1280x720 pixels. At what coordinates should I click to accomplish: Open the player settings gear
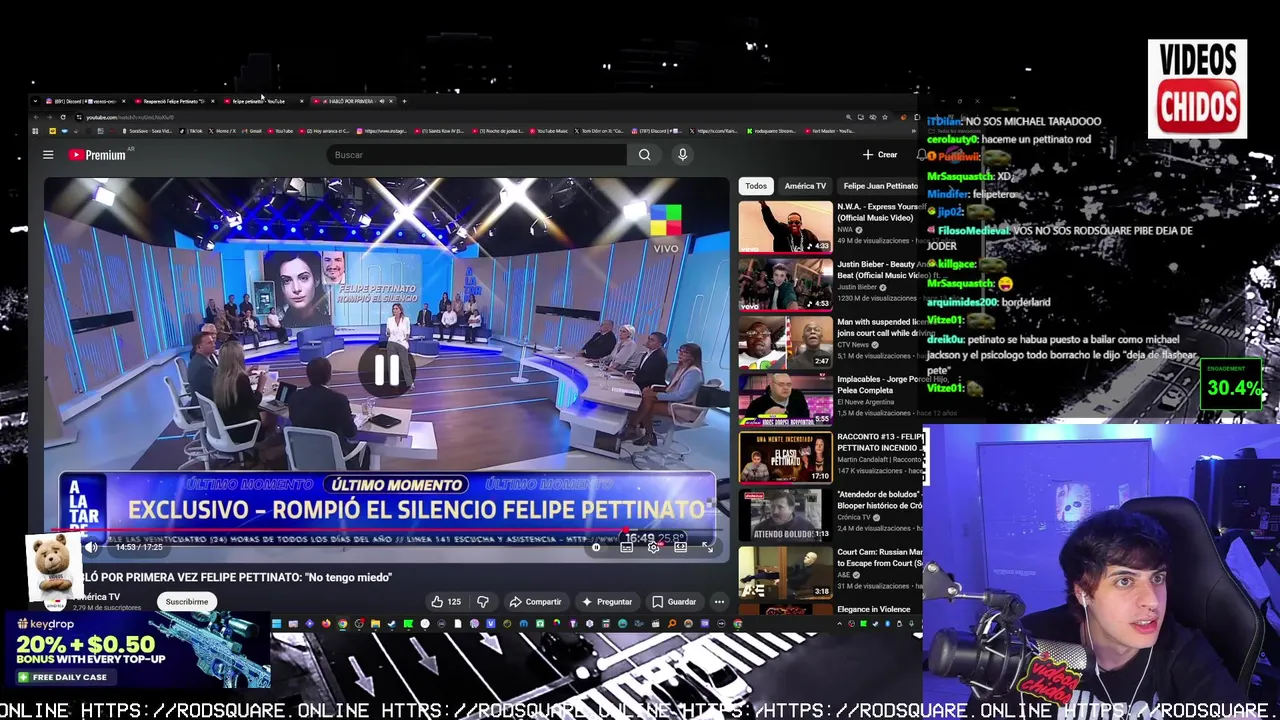tap(653, 547)
